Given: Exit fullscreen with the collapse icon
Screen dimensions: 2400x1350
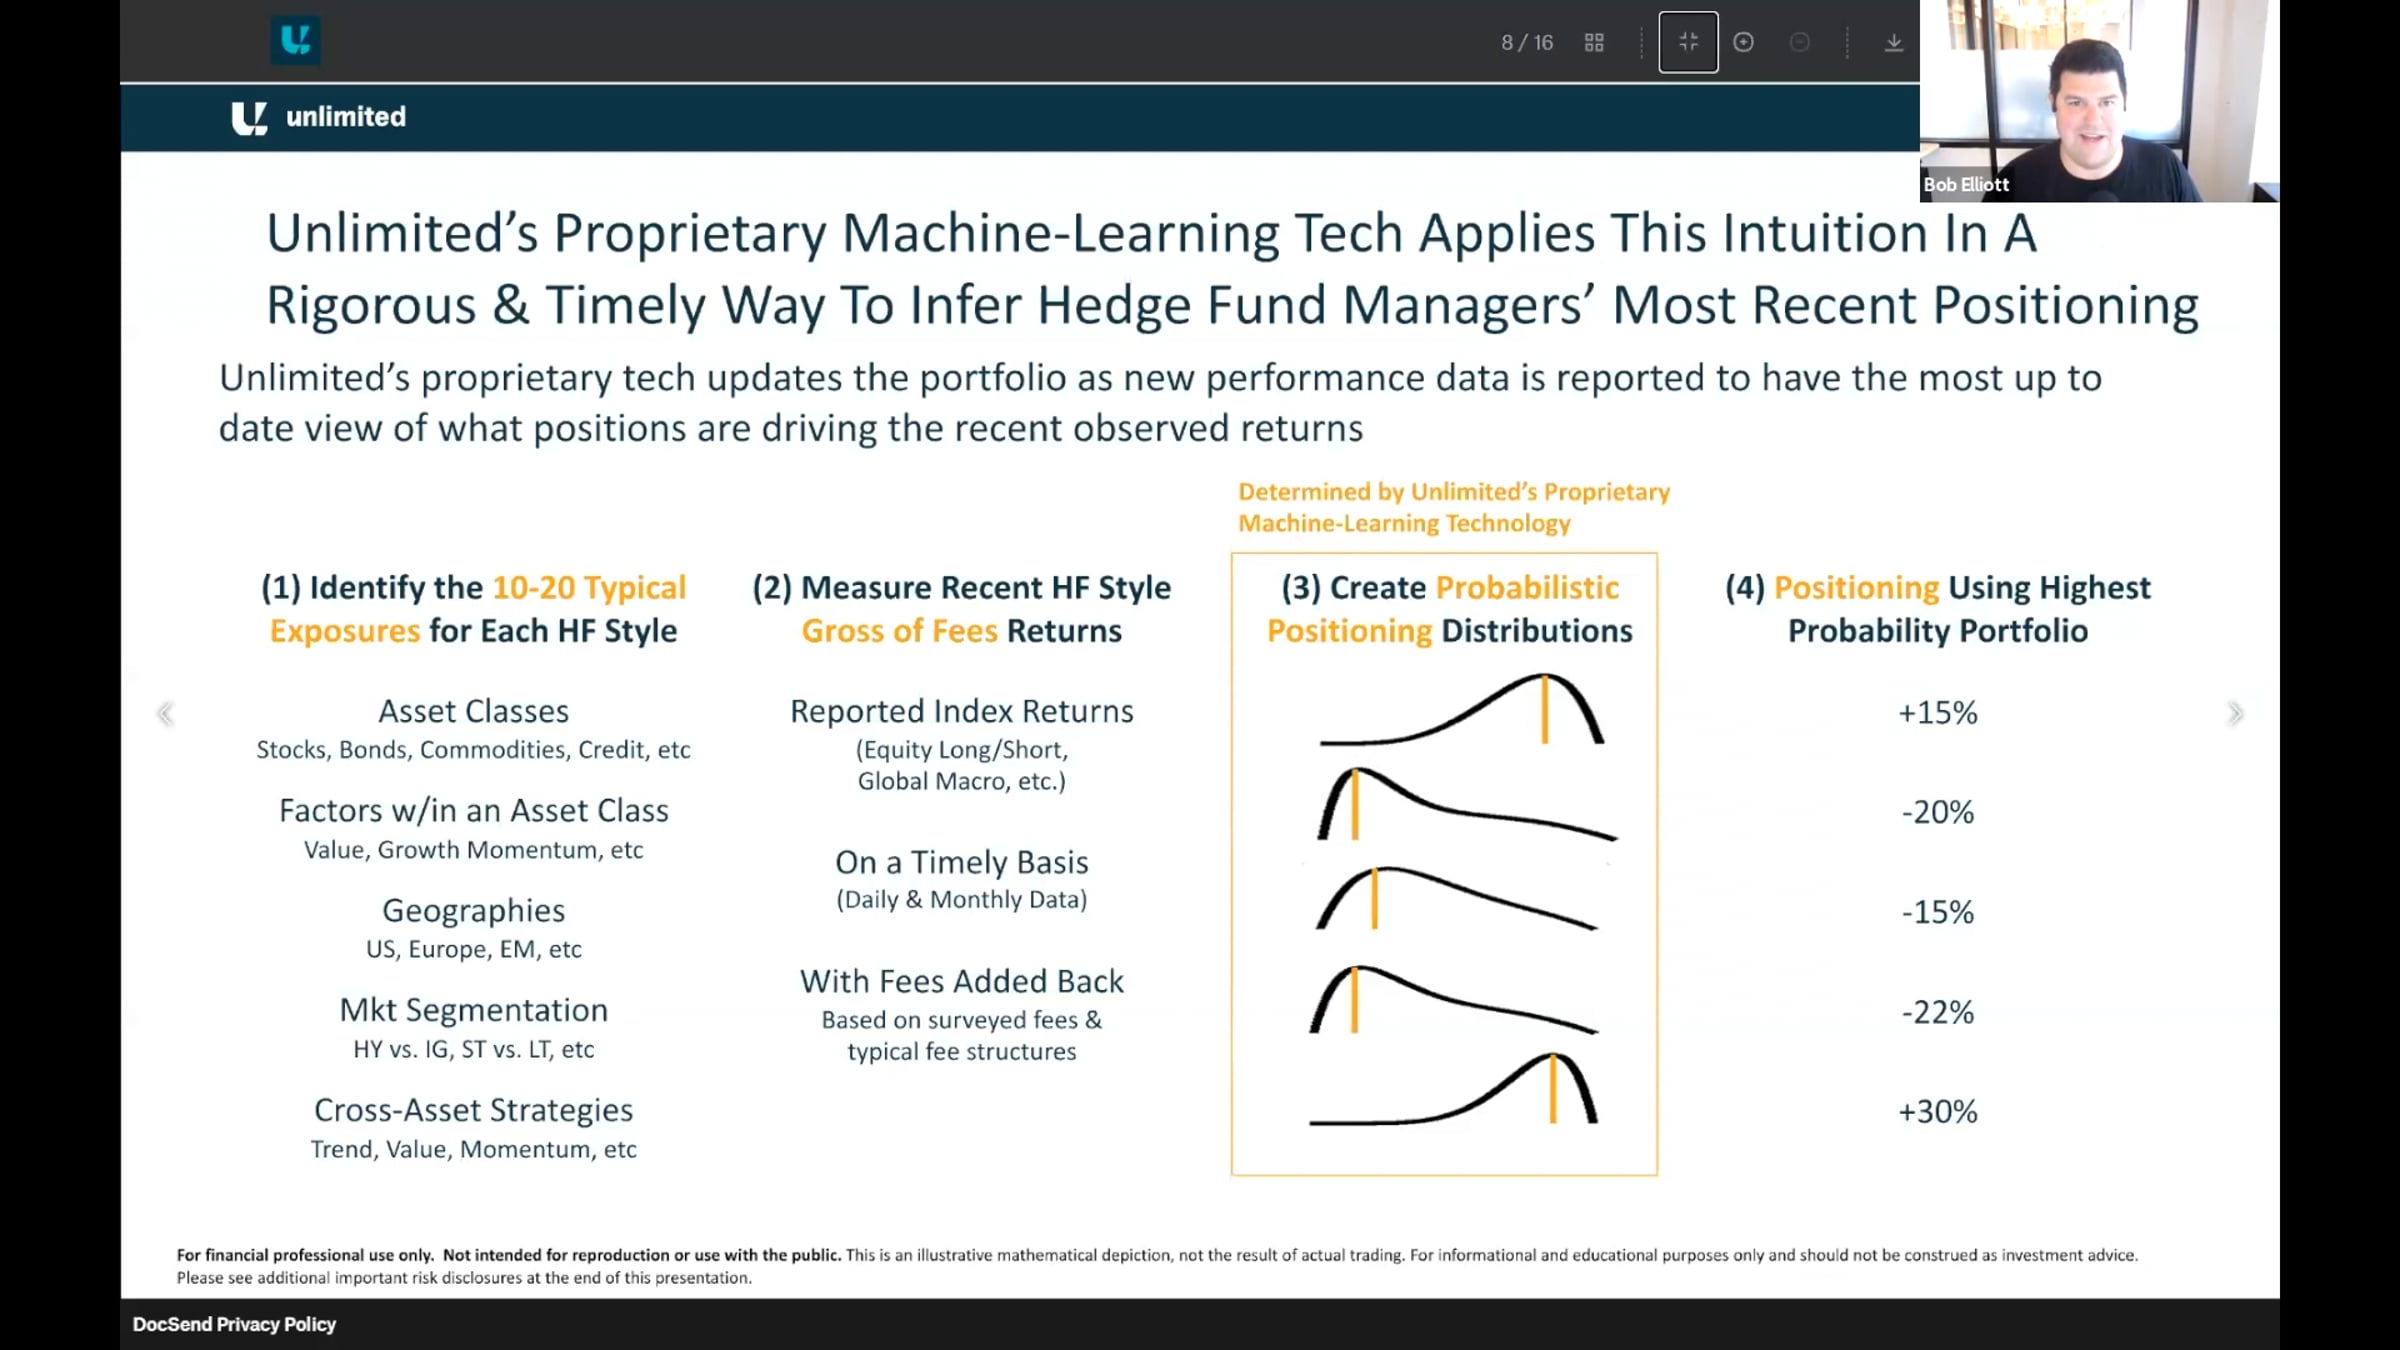Looking at the screenshot, I should (x=1688, y=42).
